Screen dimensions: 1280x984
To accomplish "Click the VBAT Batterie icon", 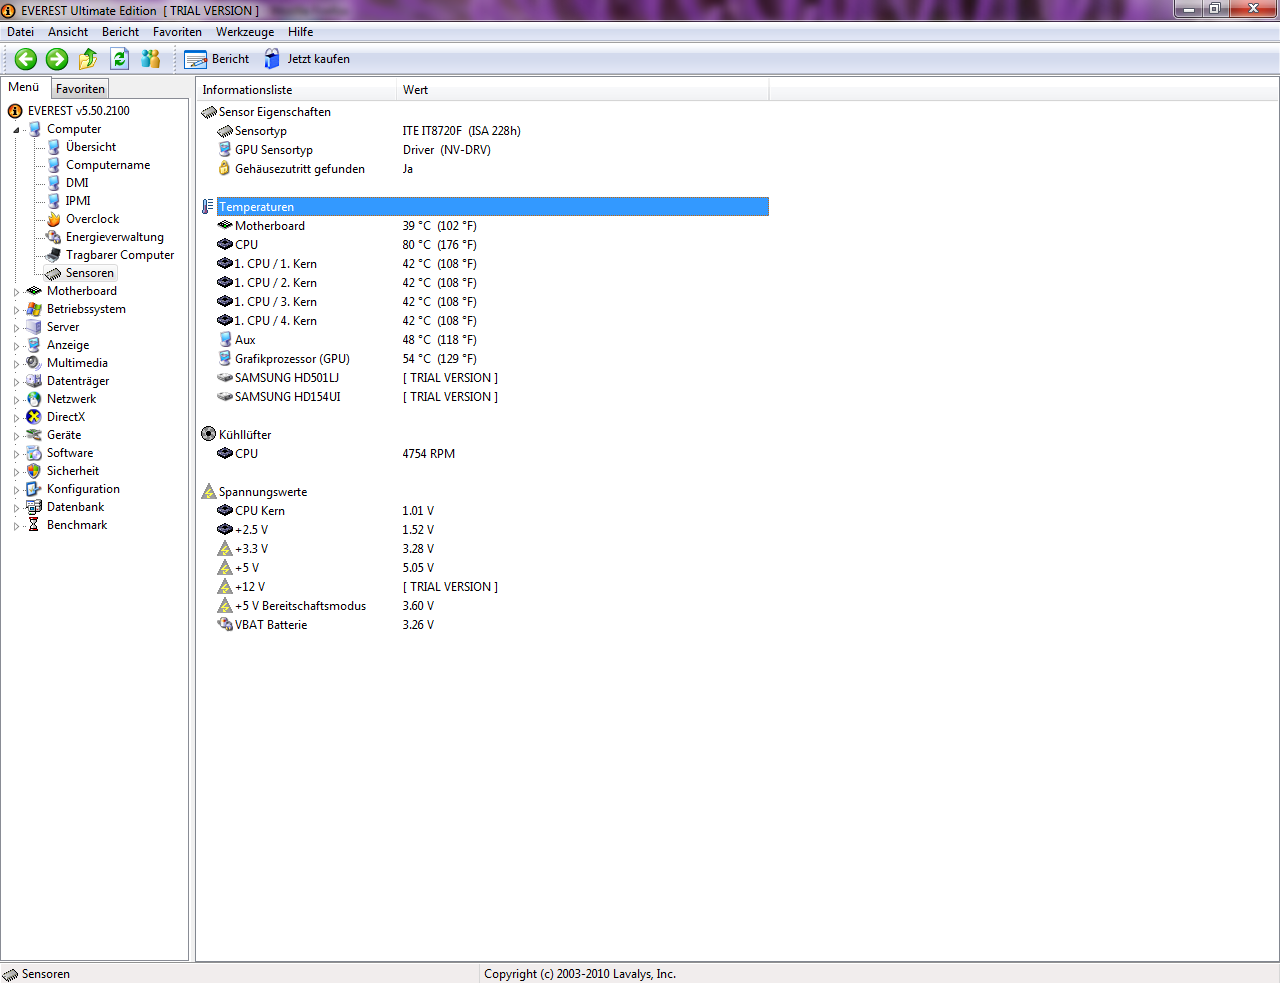I will [x=225, y=625].
